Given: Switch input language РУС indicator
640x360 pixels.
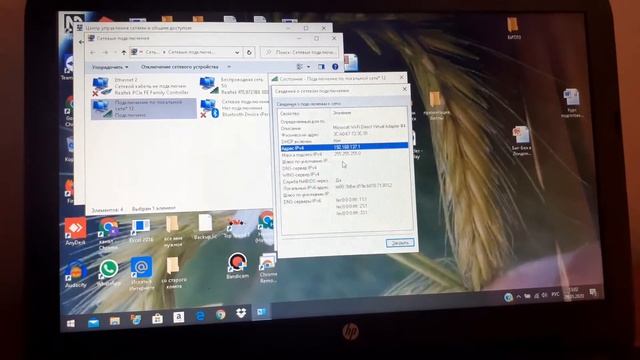Looking at the screenshot, I should click(x=556, y=294).
